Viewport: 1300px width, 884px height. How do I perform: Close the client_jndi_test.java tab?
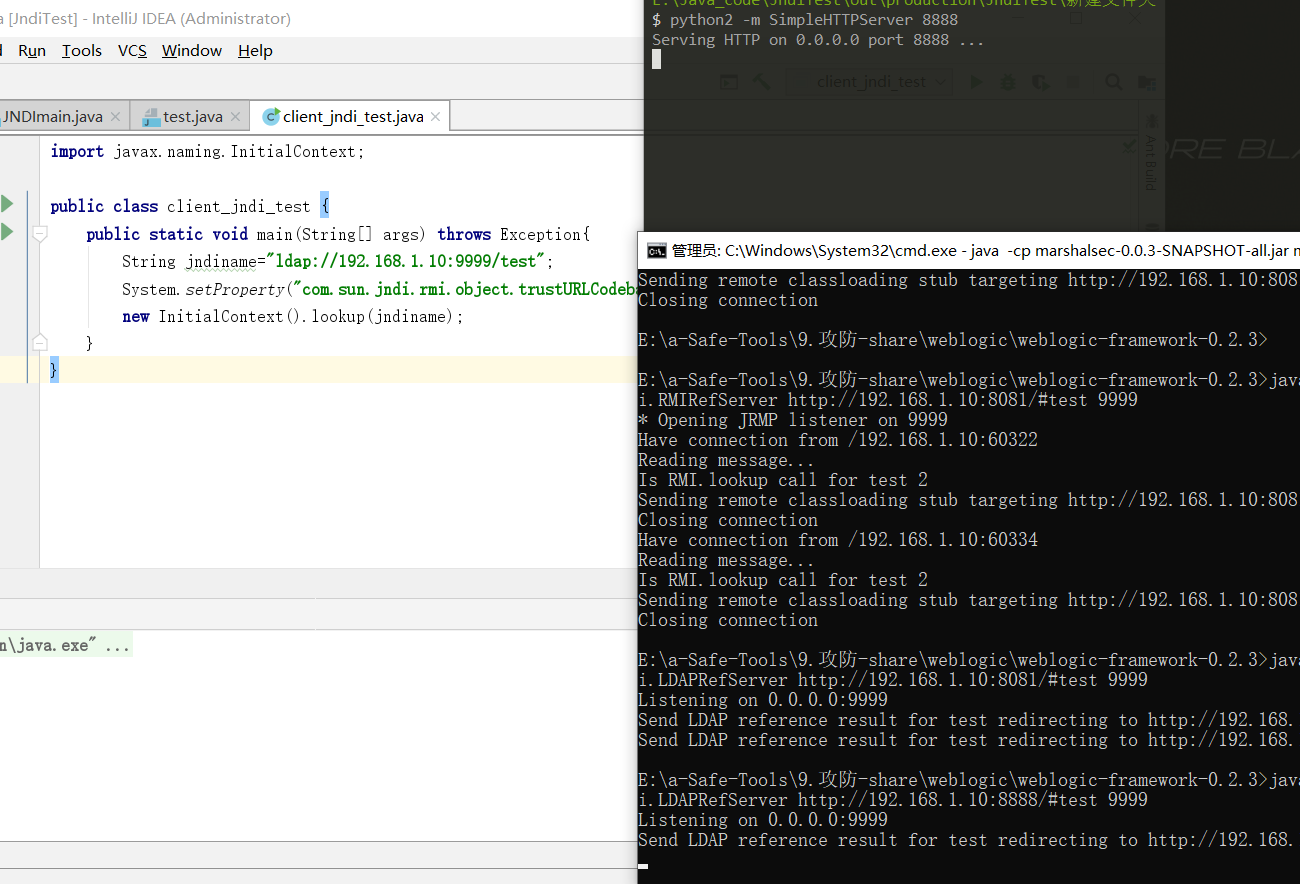[436, 117]
